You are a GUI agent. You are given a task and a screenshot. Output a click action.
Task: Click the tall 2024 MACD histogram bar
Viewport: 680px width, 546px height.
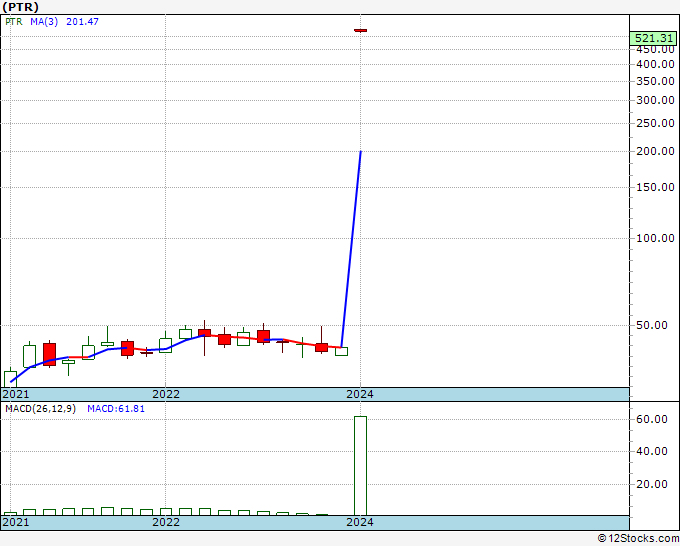pos(360,466)
